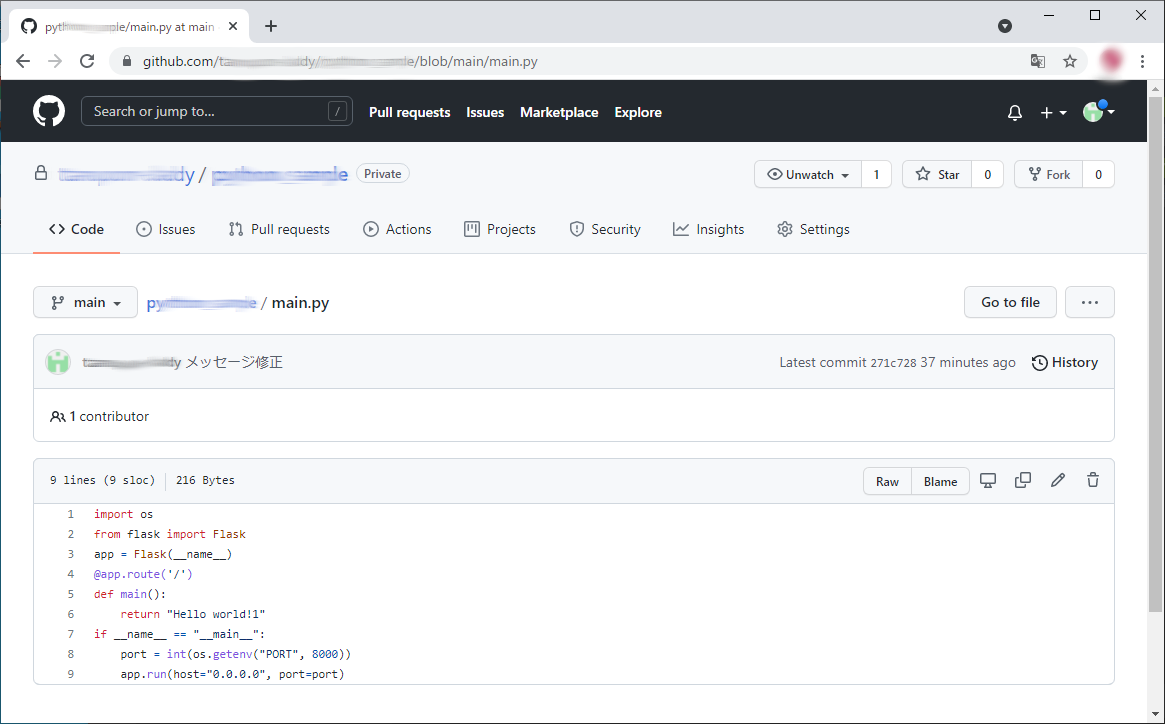Click the Google Translate icon in address bar
Image resolution: width=1165 pixels, height=724 pixels.
tap(1038, 61)
